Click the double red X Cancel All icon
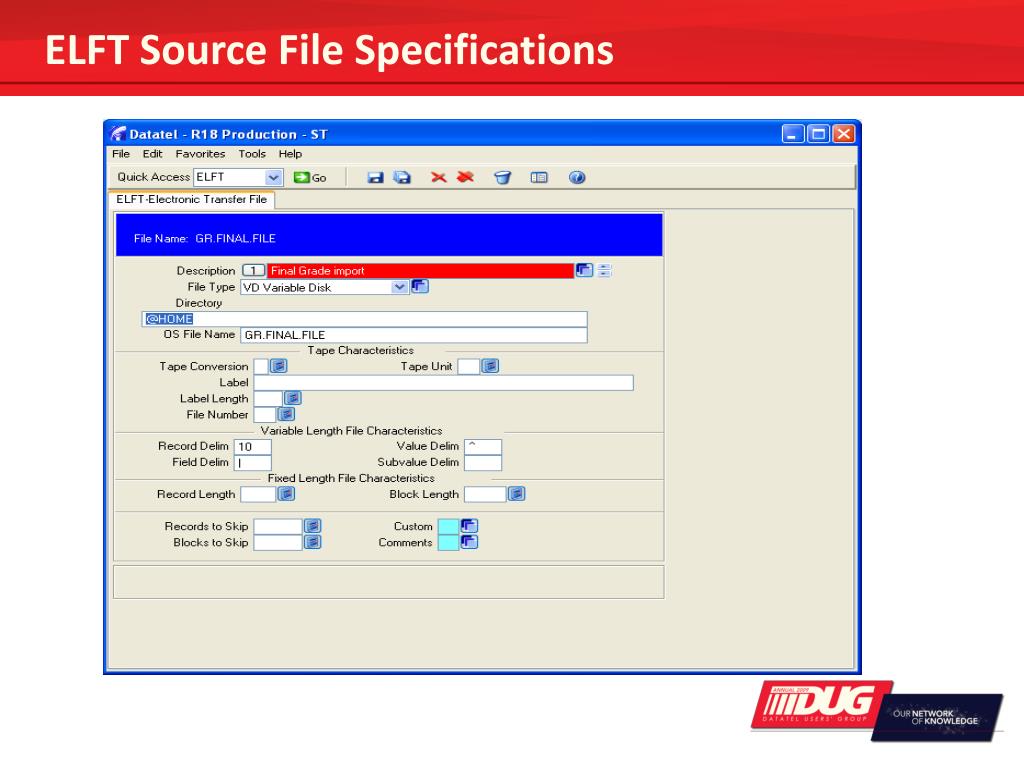This screenshot has height=768, width=1024. pyautogui.click(x=465, y=177)
